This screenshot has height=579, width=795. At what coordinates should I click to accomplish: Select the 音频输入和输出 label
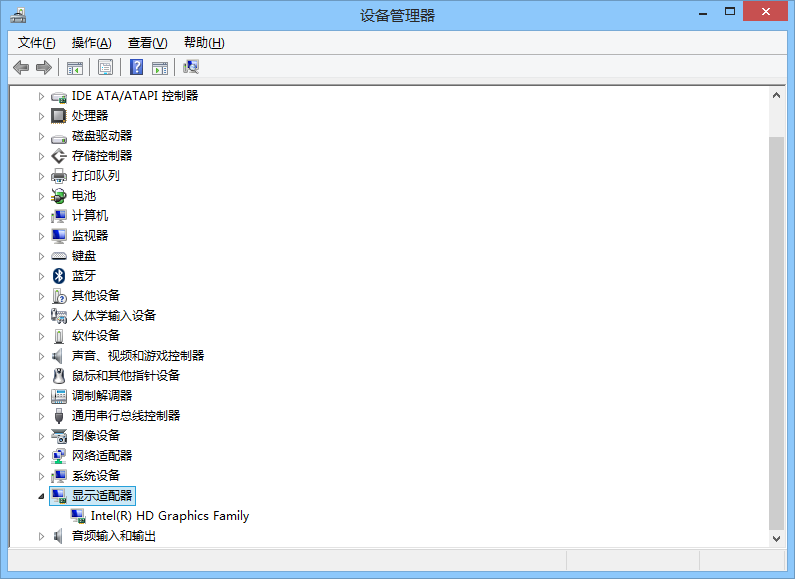tap(114, 536)
